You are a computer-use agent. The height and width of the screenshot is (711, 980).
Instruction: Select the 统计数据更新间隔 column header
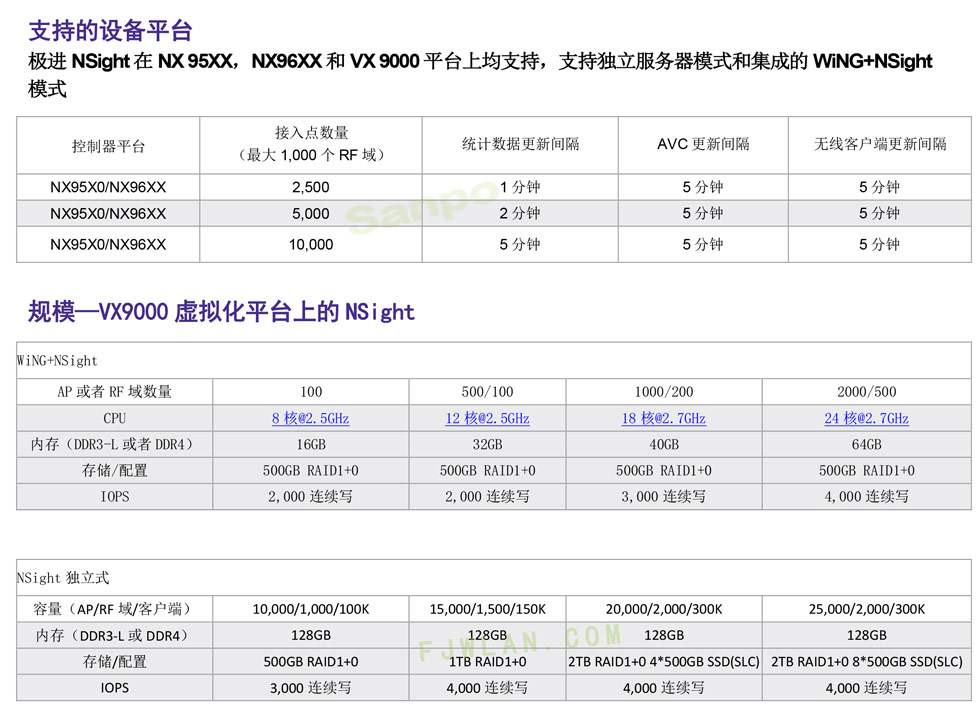520,144
